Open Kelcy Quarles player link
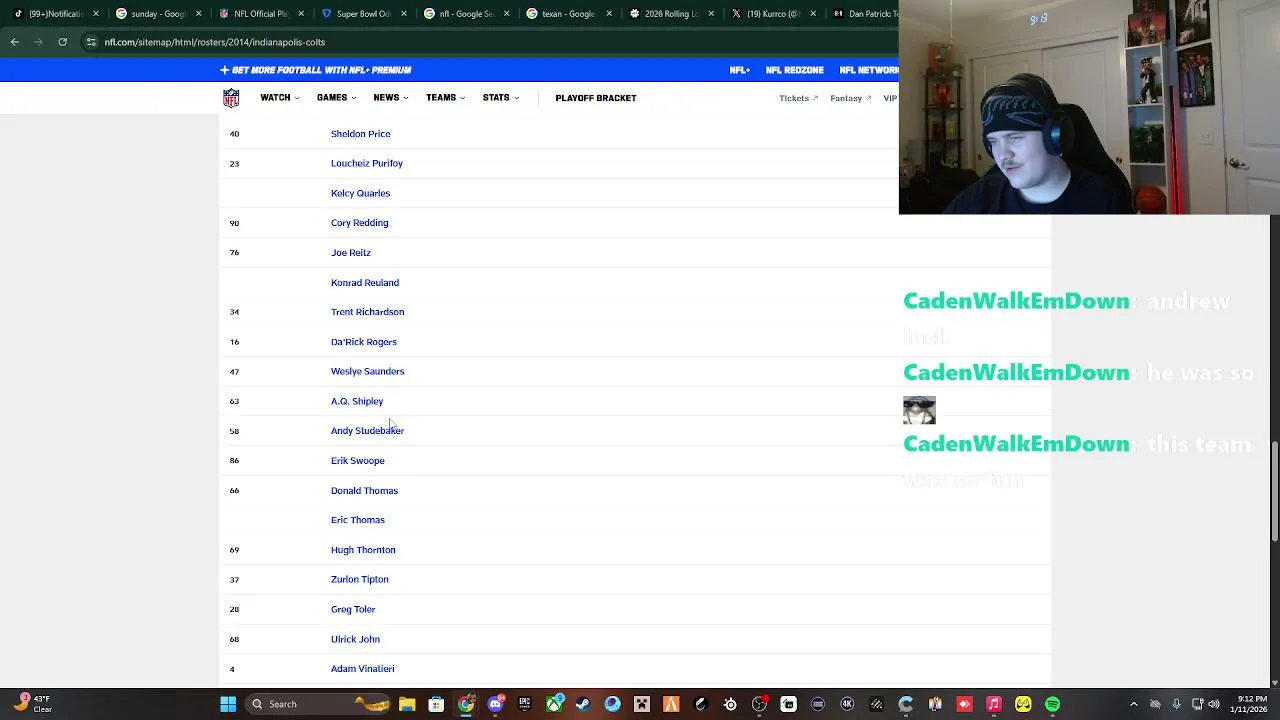 tap(360, 193)
